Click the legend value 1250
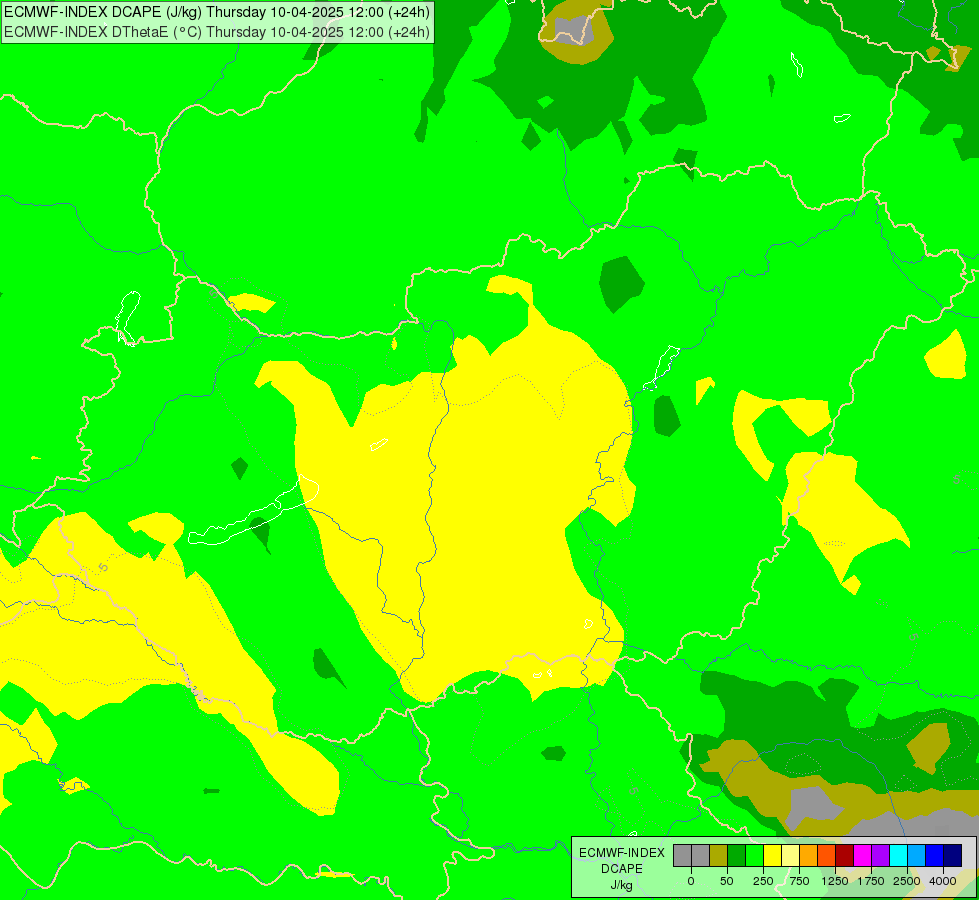The image size is (979, 900). pos(835,881)
